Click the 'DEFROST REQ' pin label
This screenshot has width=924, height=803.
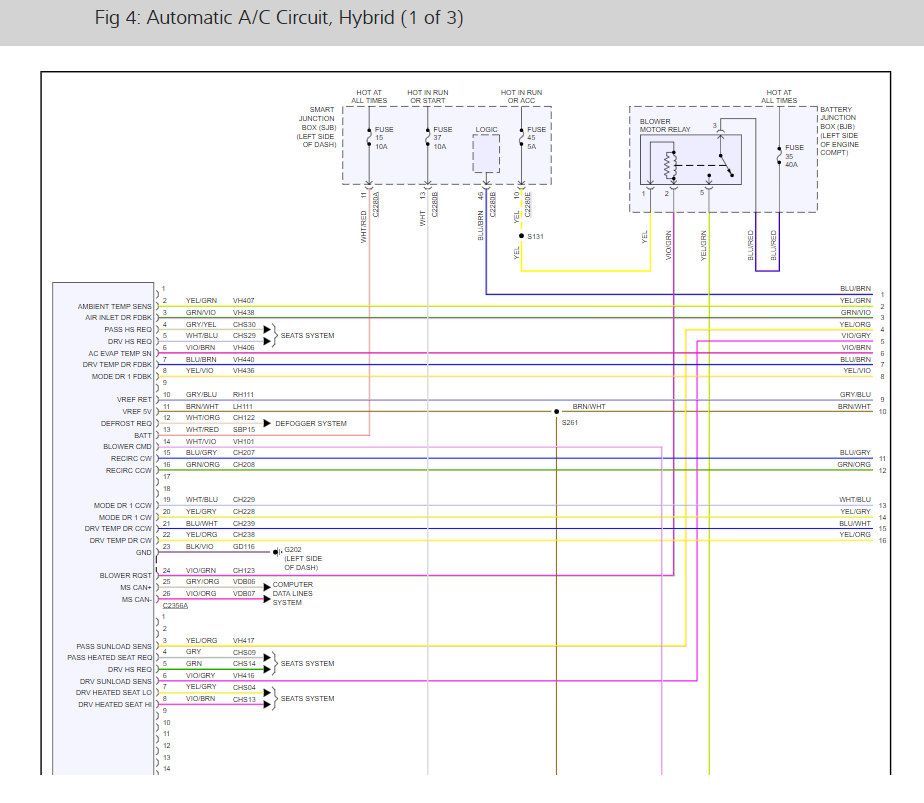tap(126, 424)
